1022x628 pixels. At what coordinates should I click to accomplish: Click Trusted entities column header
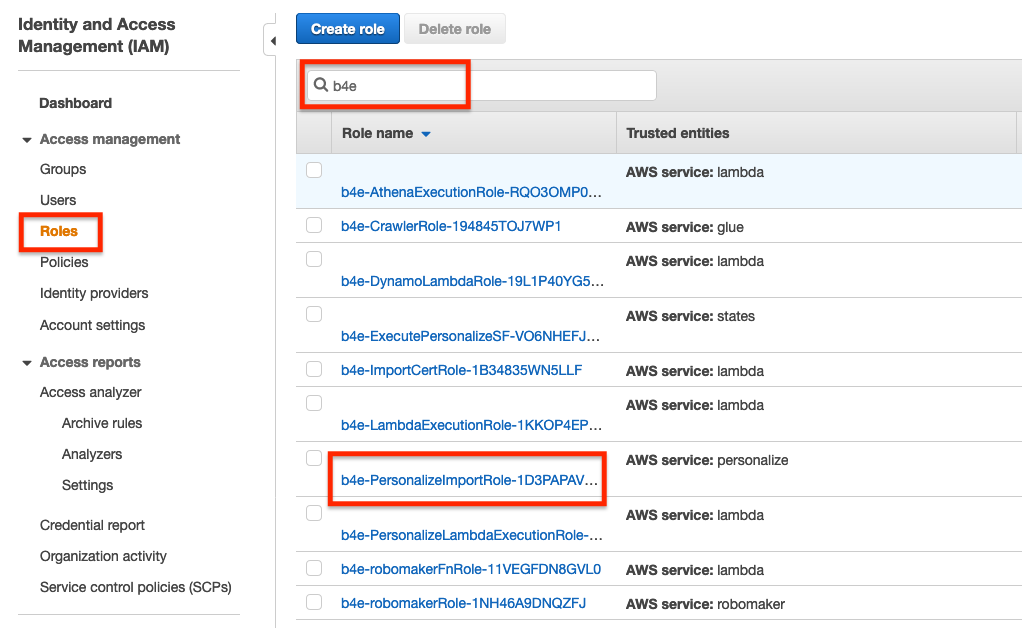point(678,133)
